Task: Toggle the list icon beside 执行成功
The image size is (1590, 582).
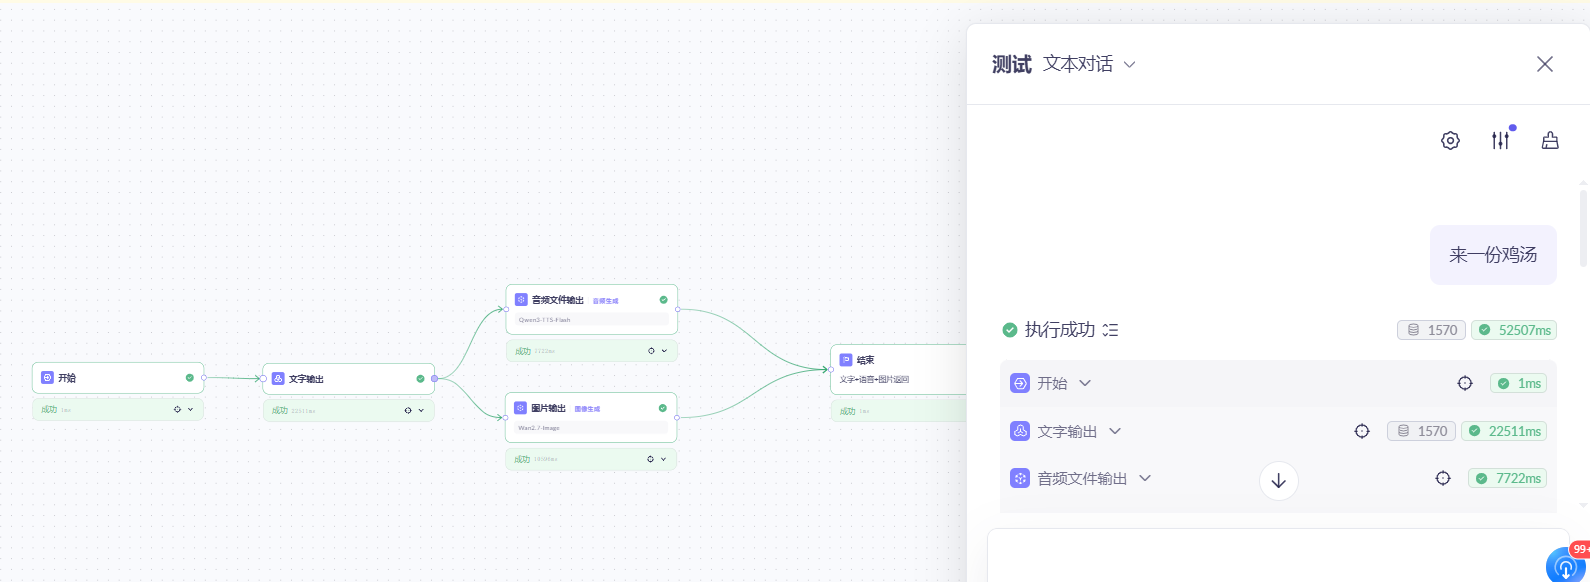Action: [x=1110, y=330]
